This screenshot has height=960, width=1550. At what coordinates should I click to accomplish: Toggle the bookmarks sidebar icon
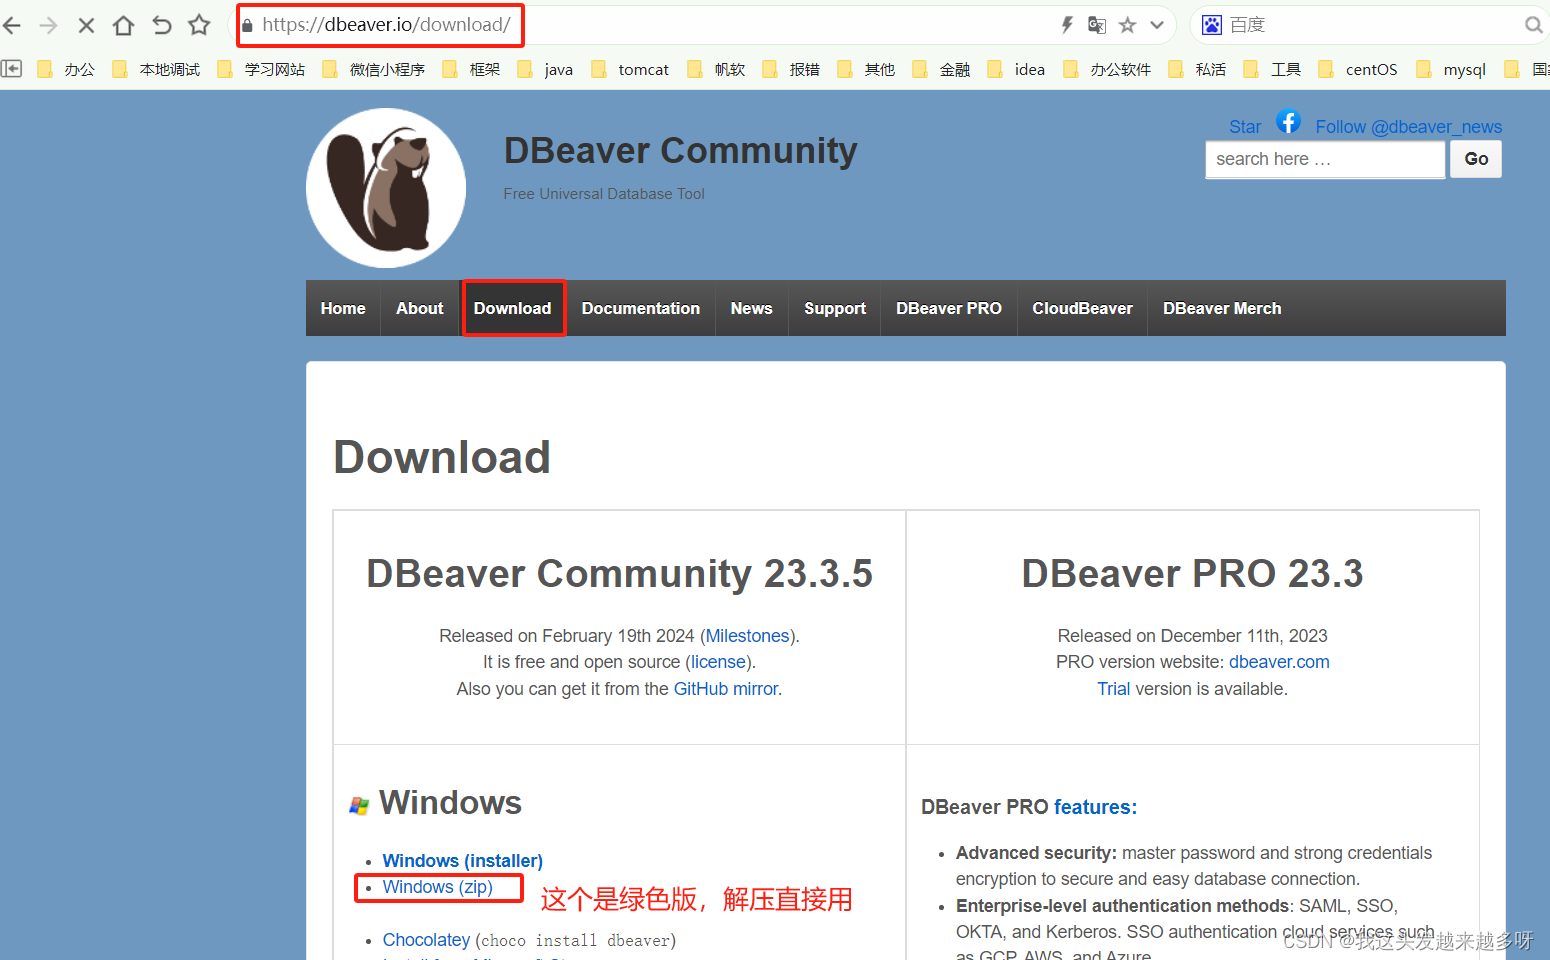click(12, 69)
